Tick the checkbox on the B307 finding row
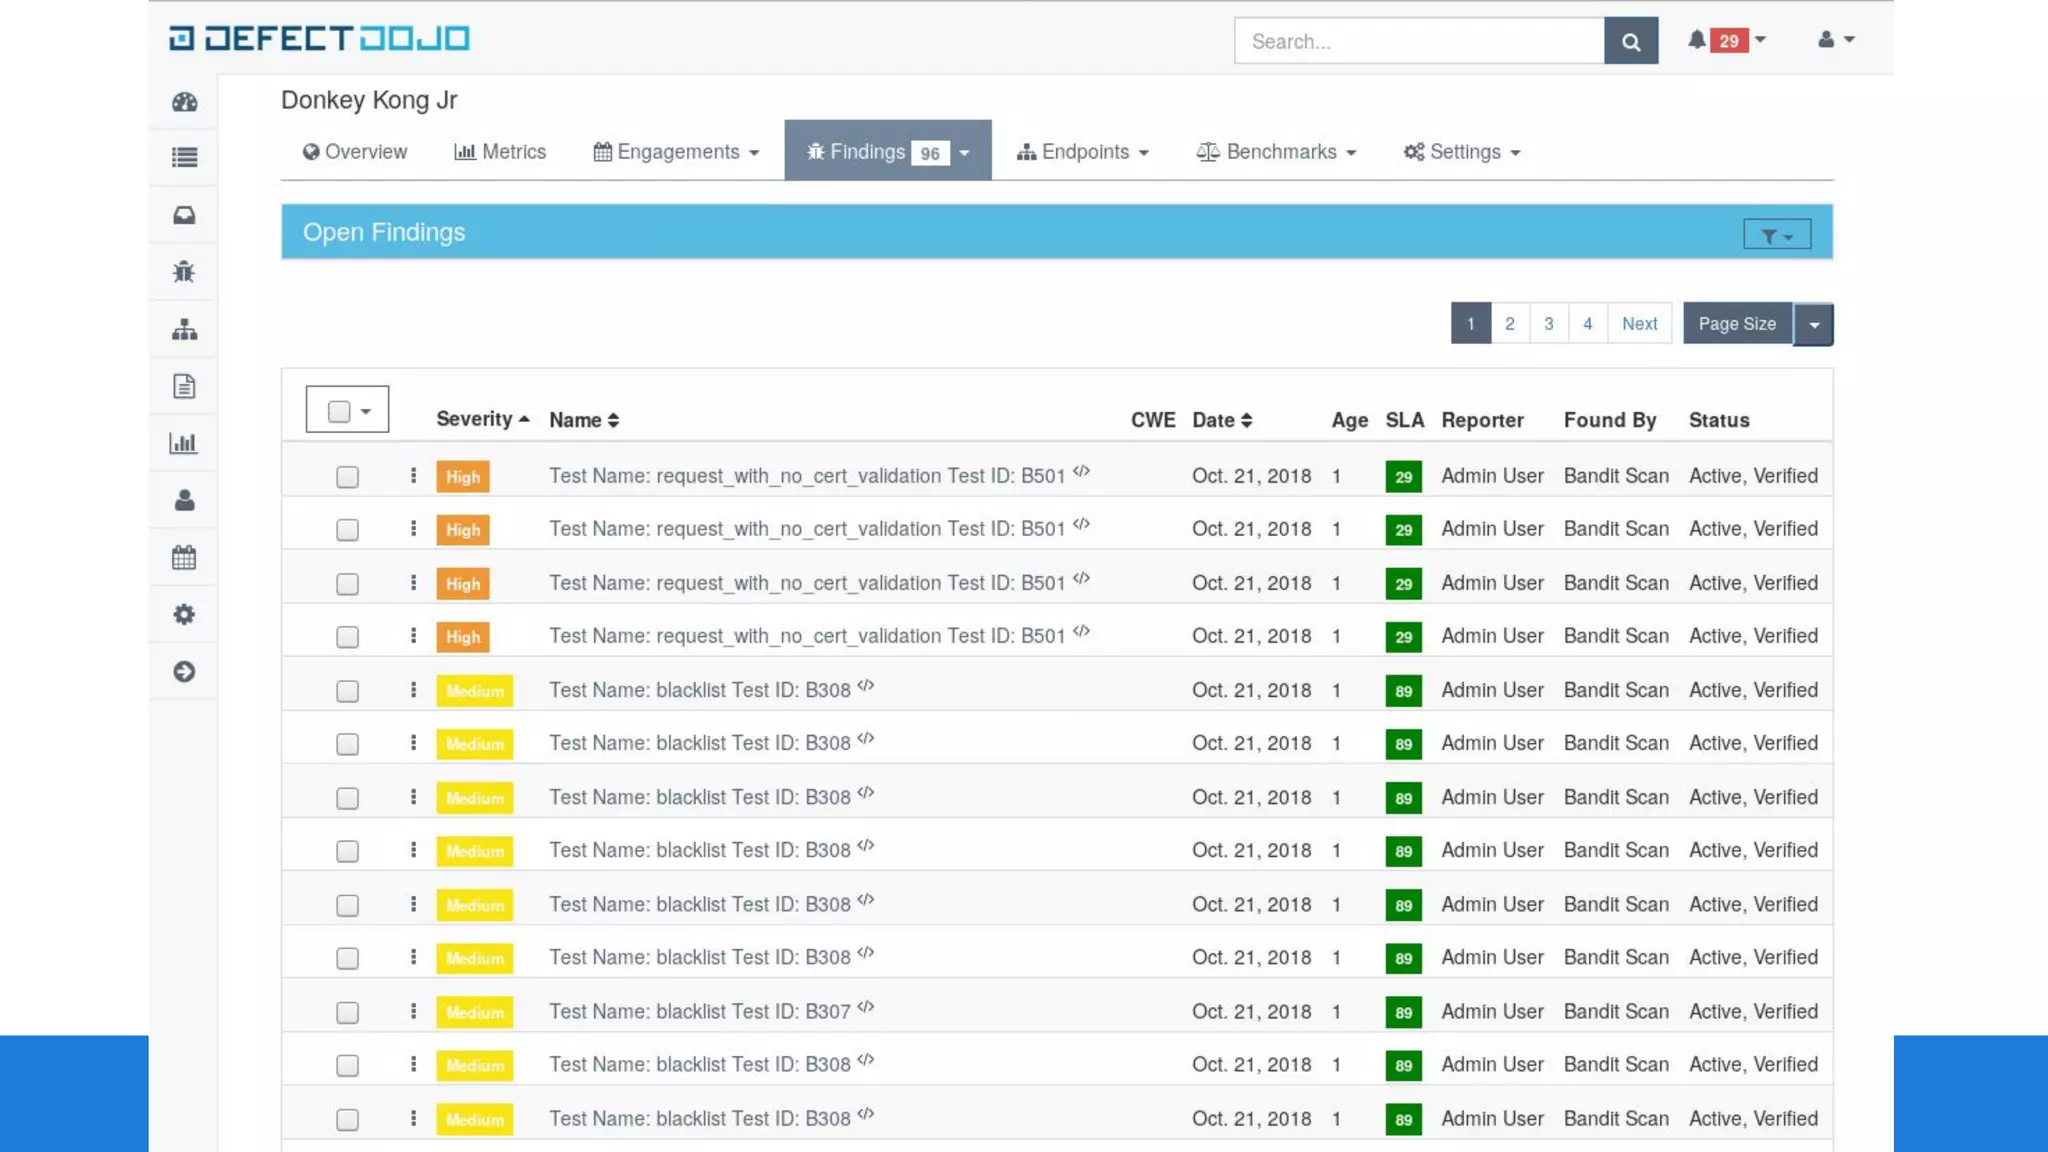2048x1152 pixels. [x=347, y=1013]
